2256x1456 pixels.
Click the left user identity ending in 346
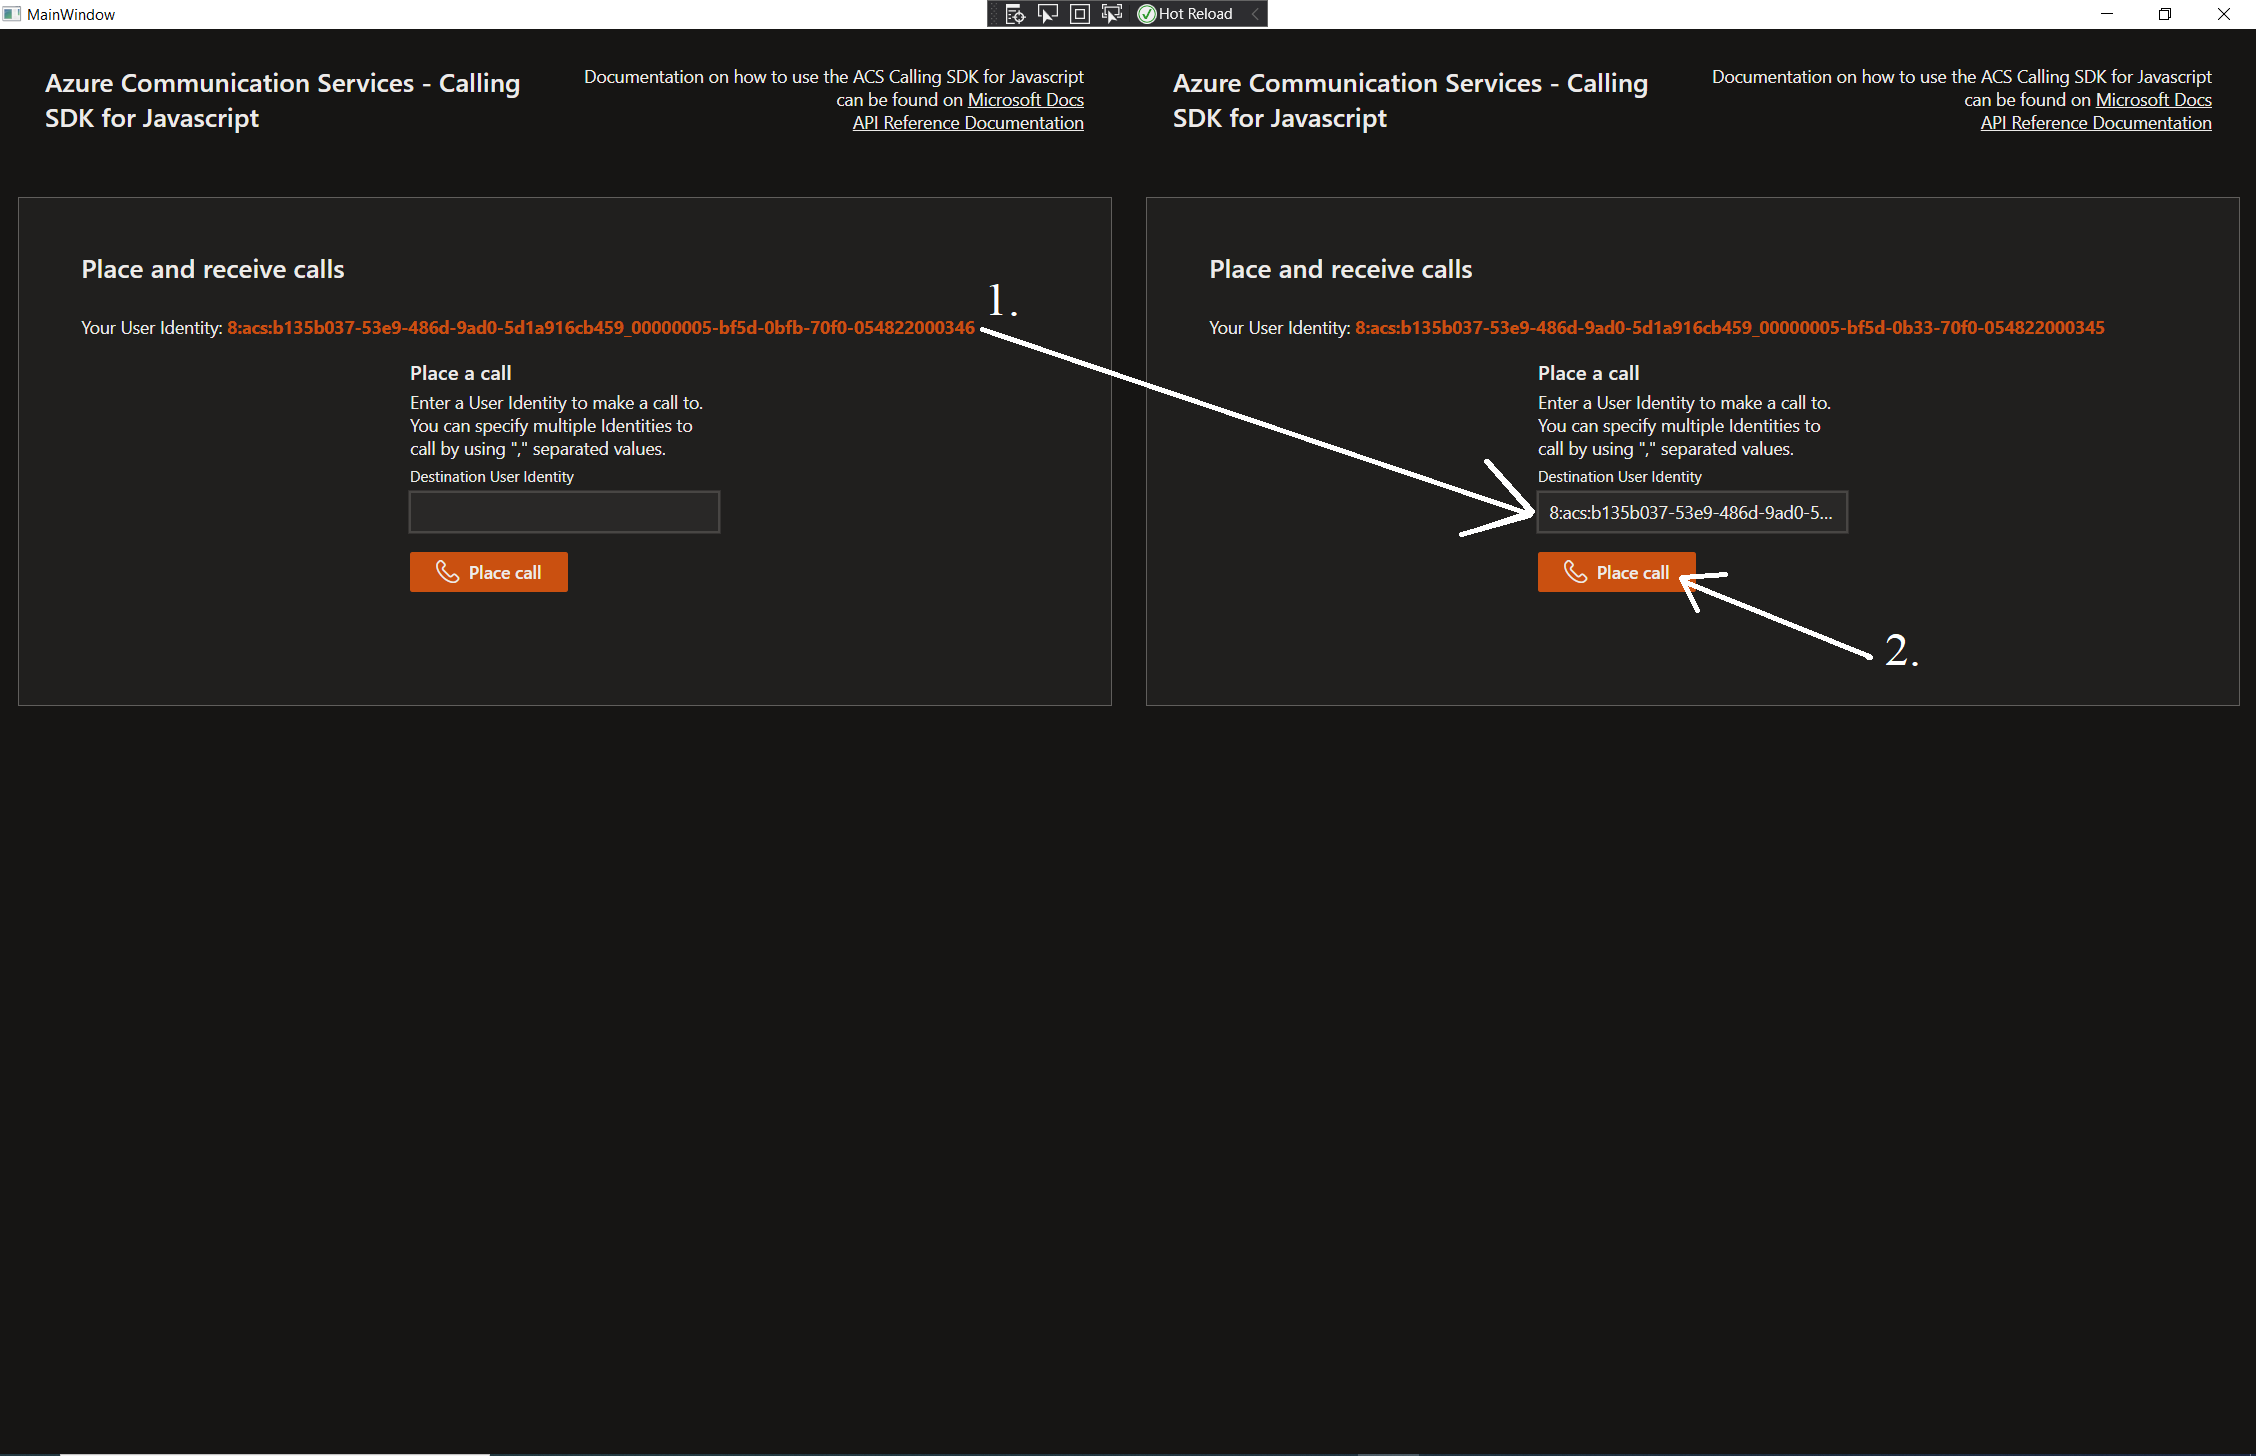600,328
